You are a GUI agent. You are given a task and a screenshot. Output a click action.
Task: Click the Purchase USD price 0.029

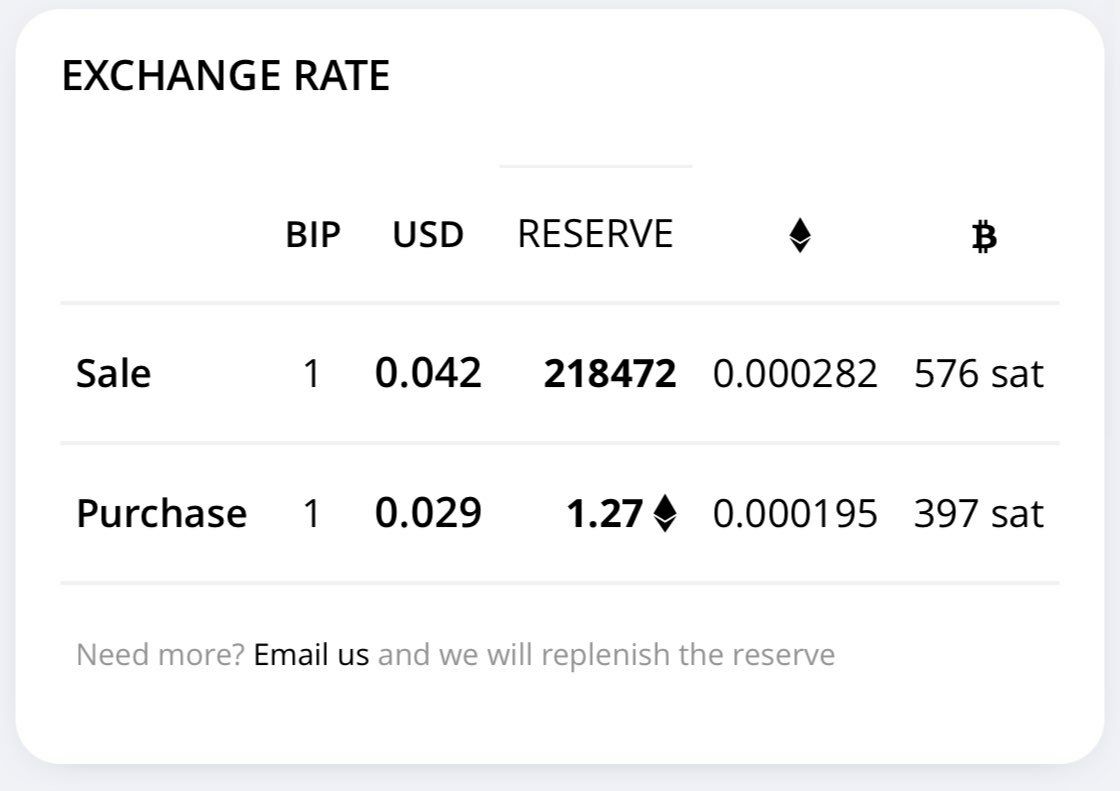429,513
